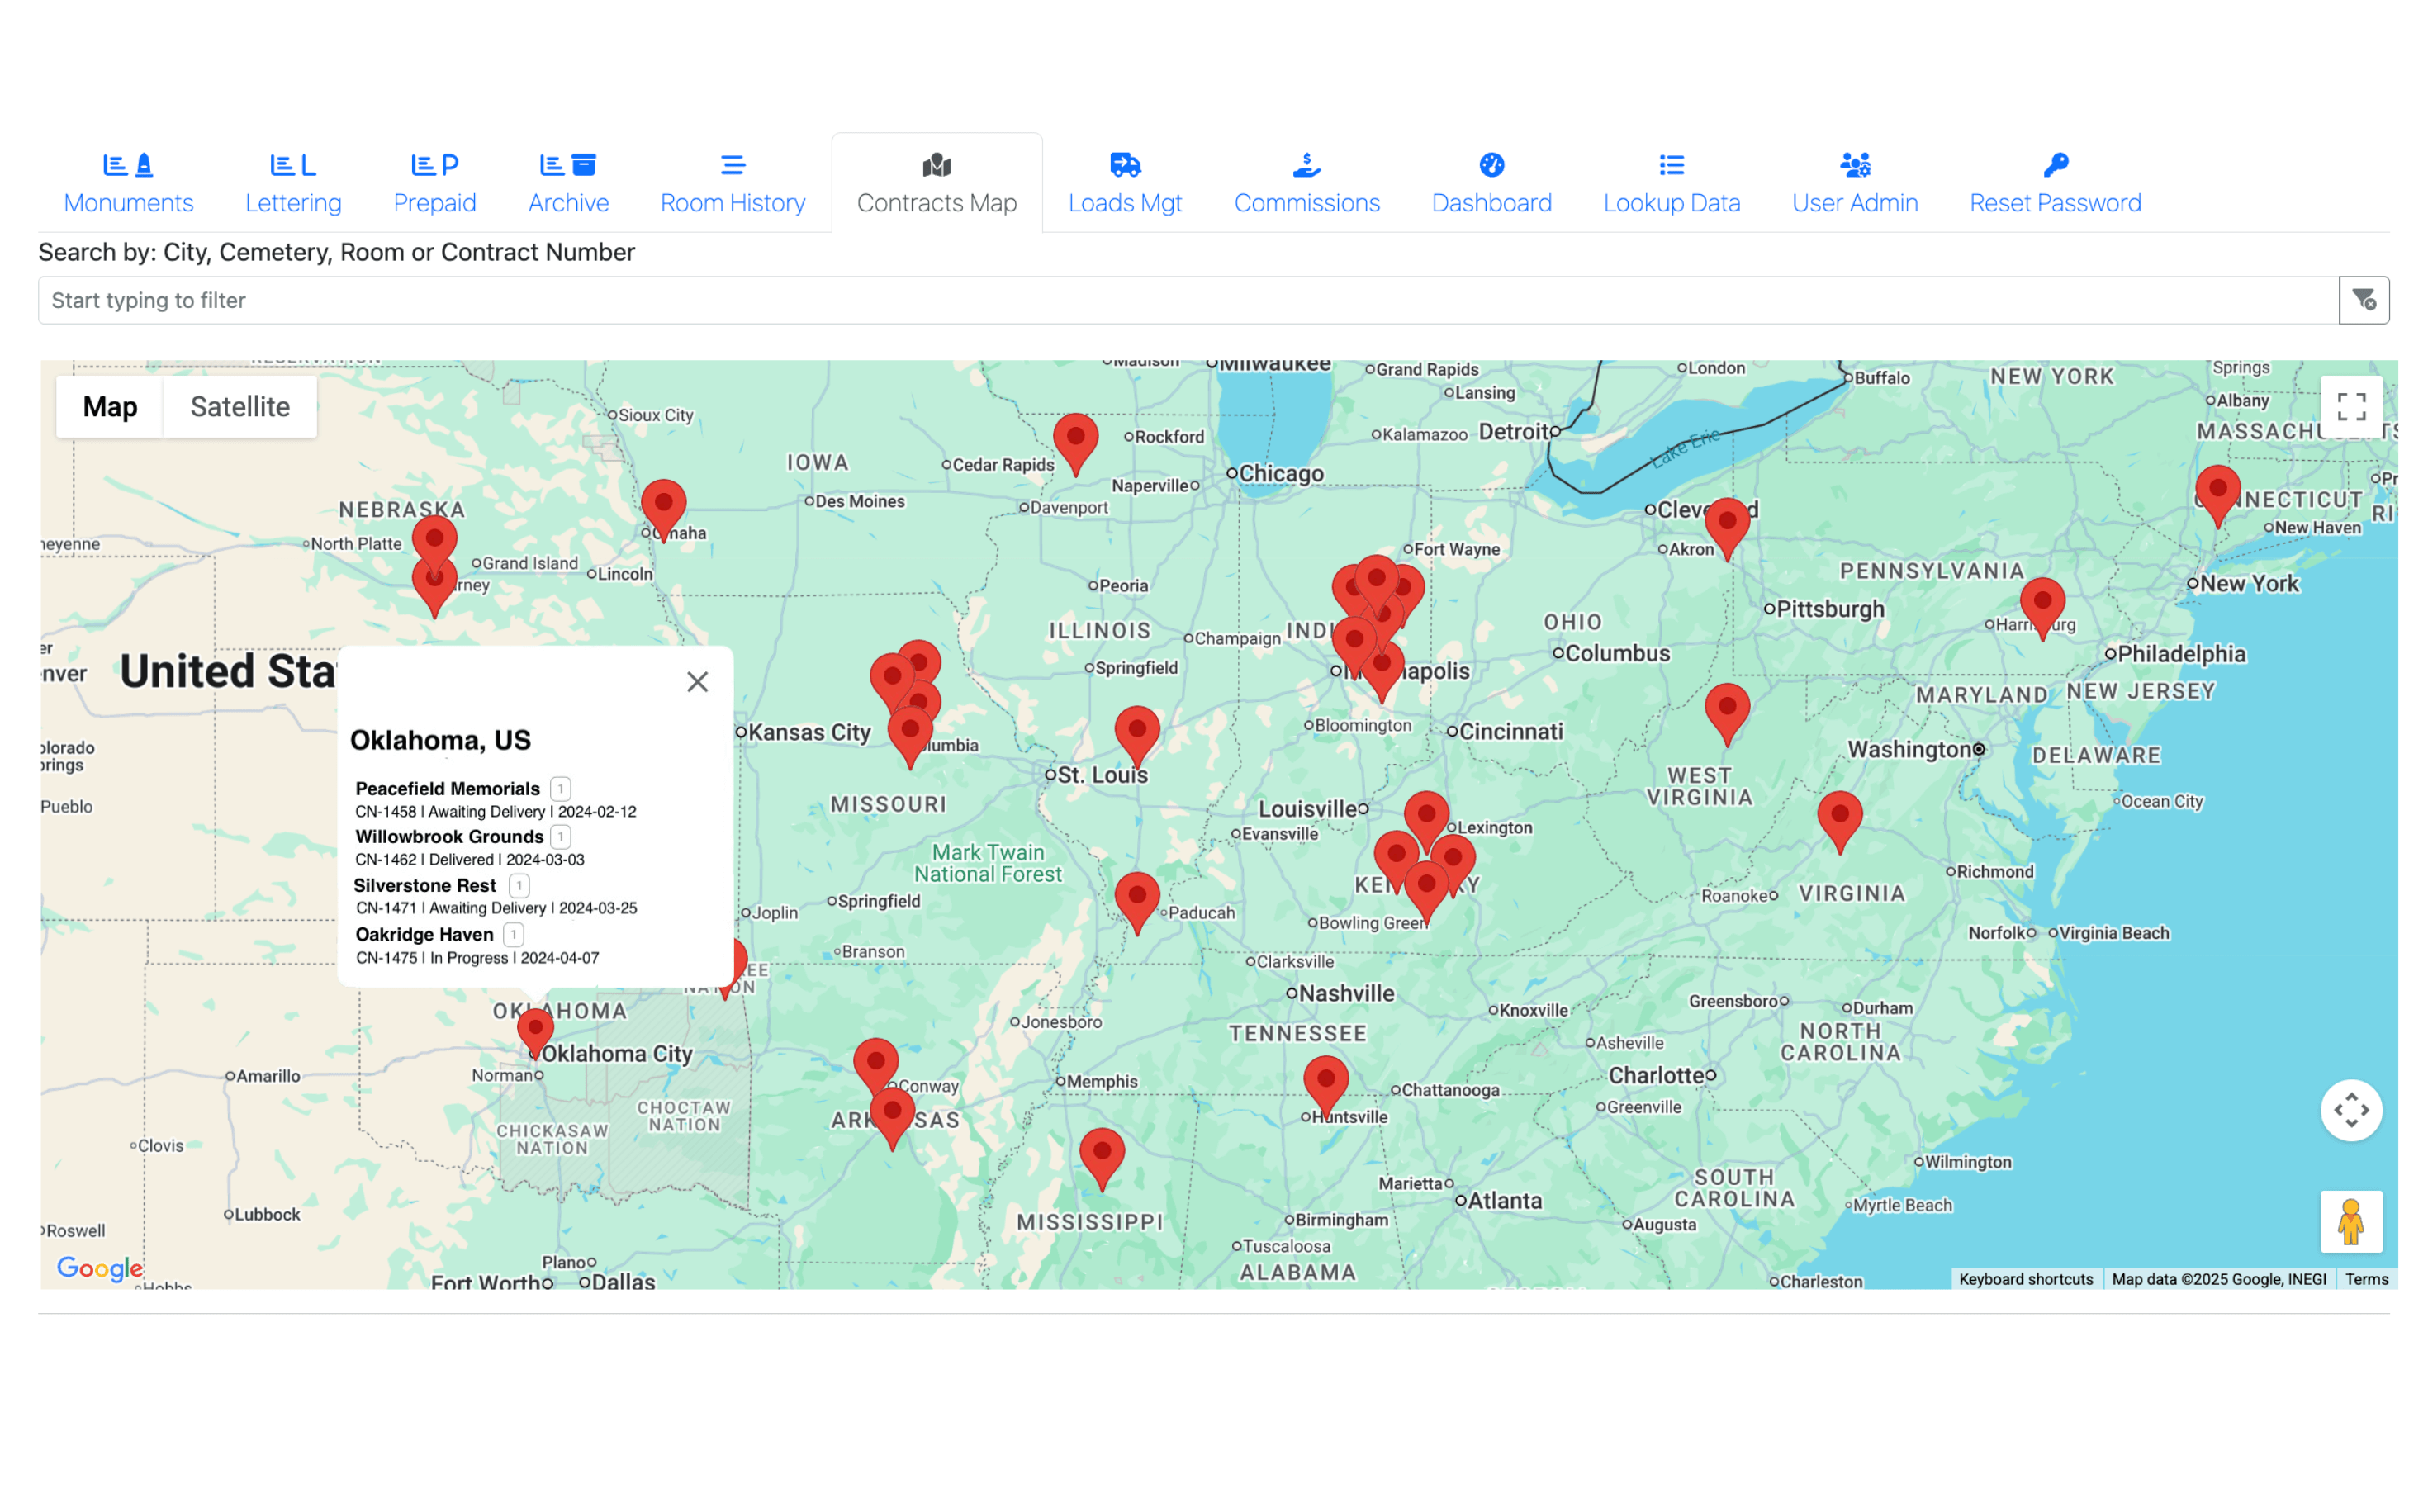Toggle fullscreen mode on the map
Viewport: 2428px width, 1512px height.
click(2351, 406)
